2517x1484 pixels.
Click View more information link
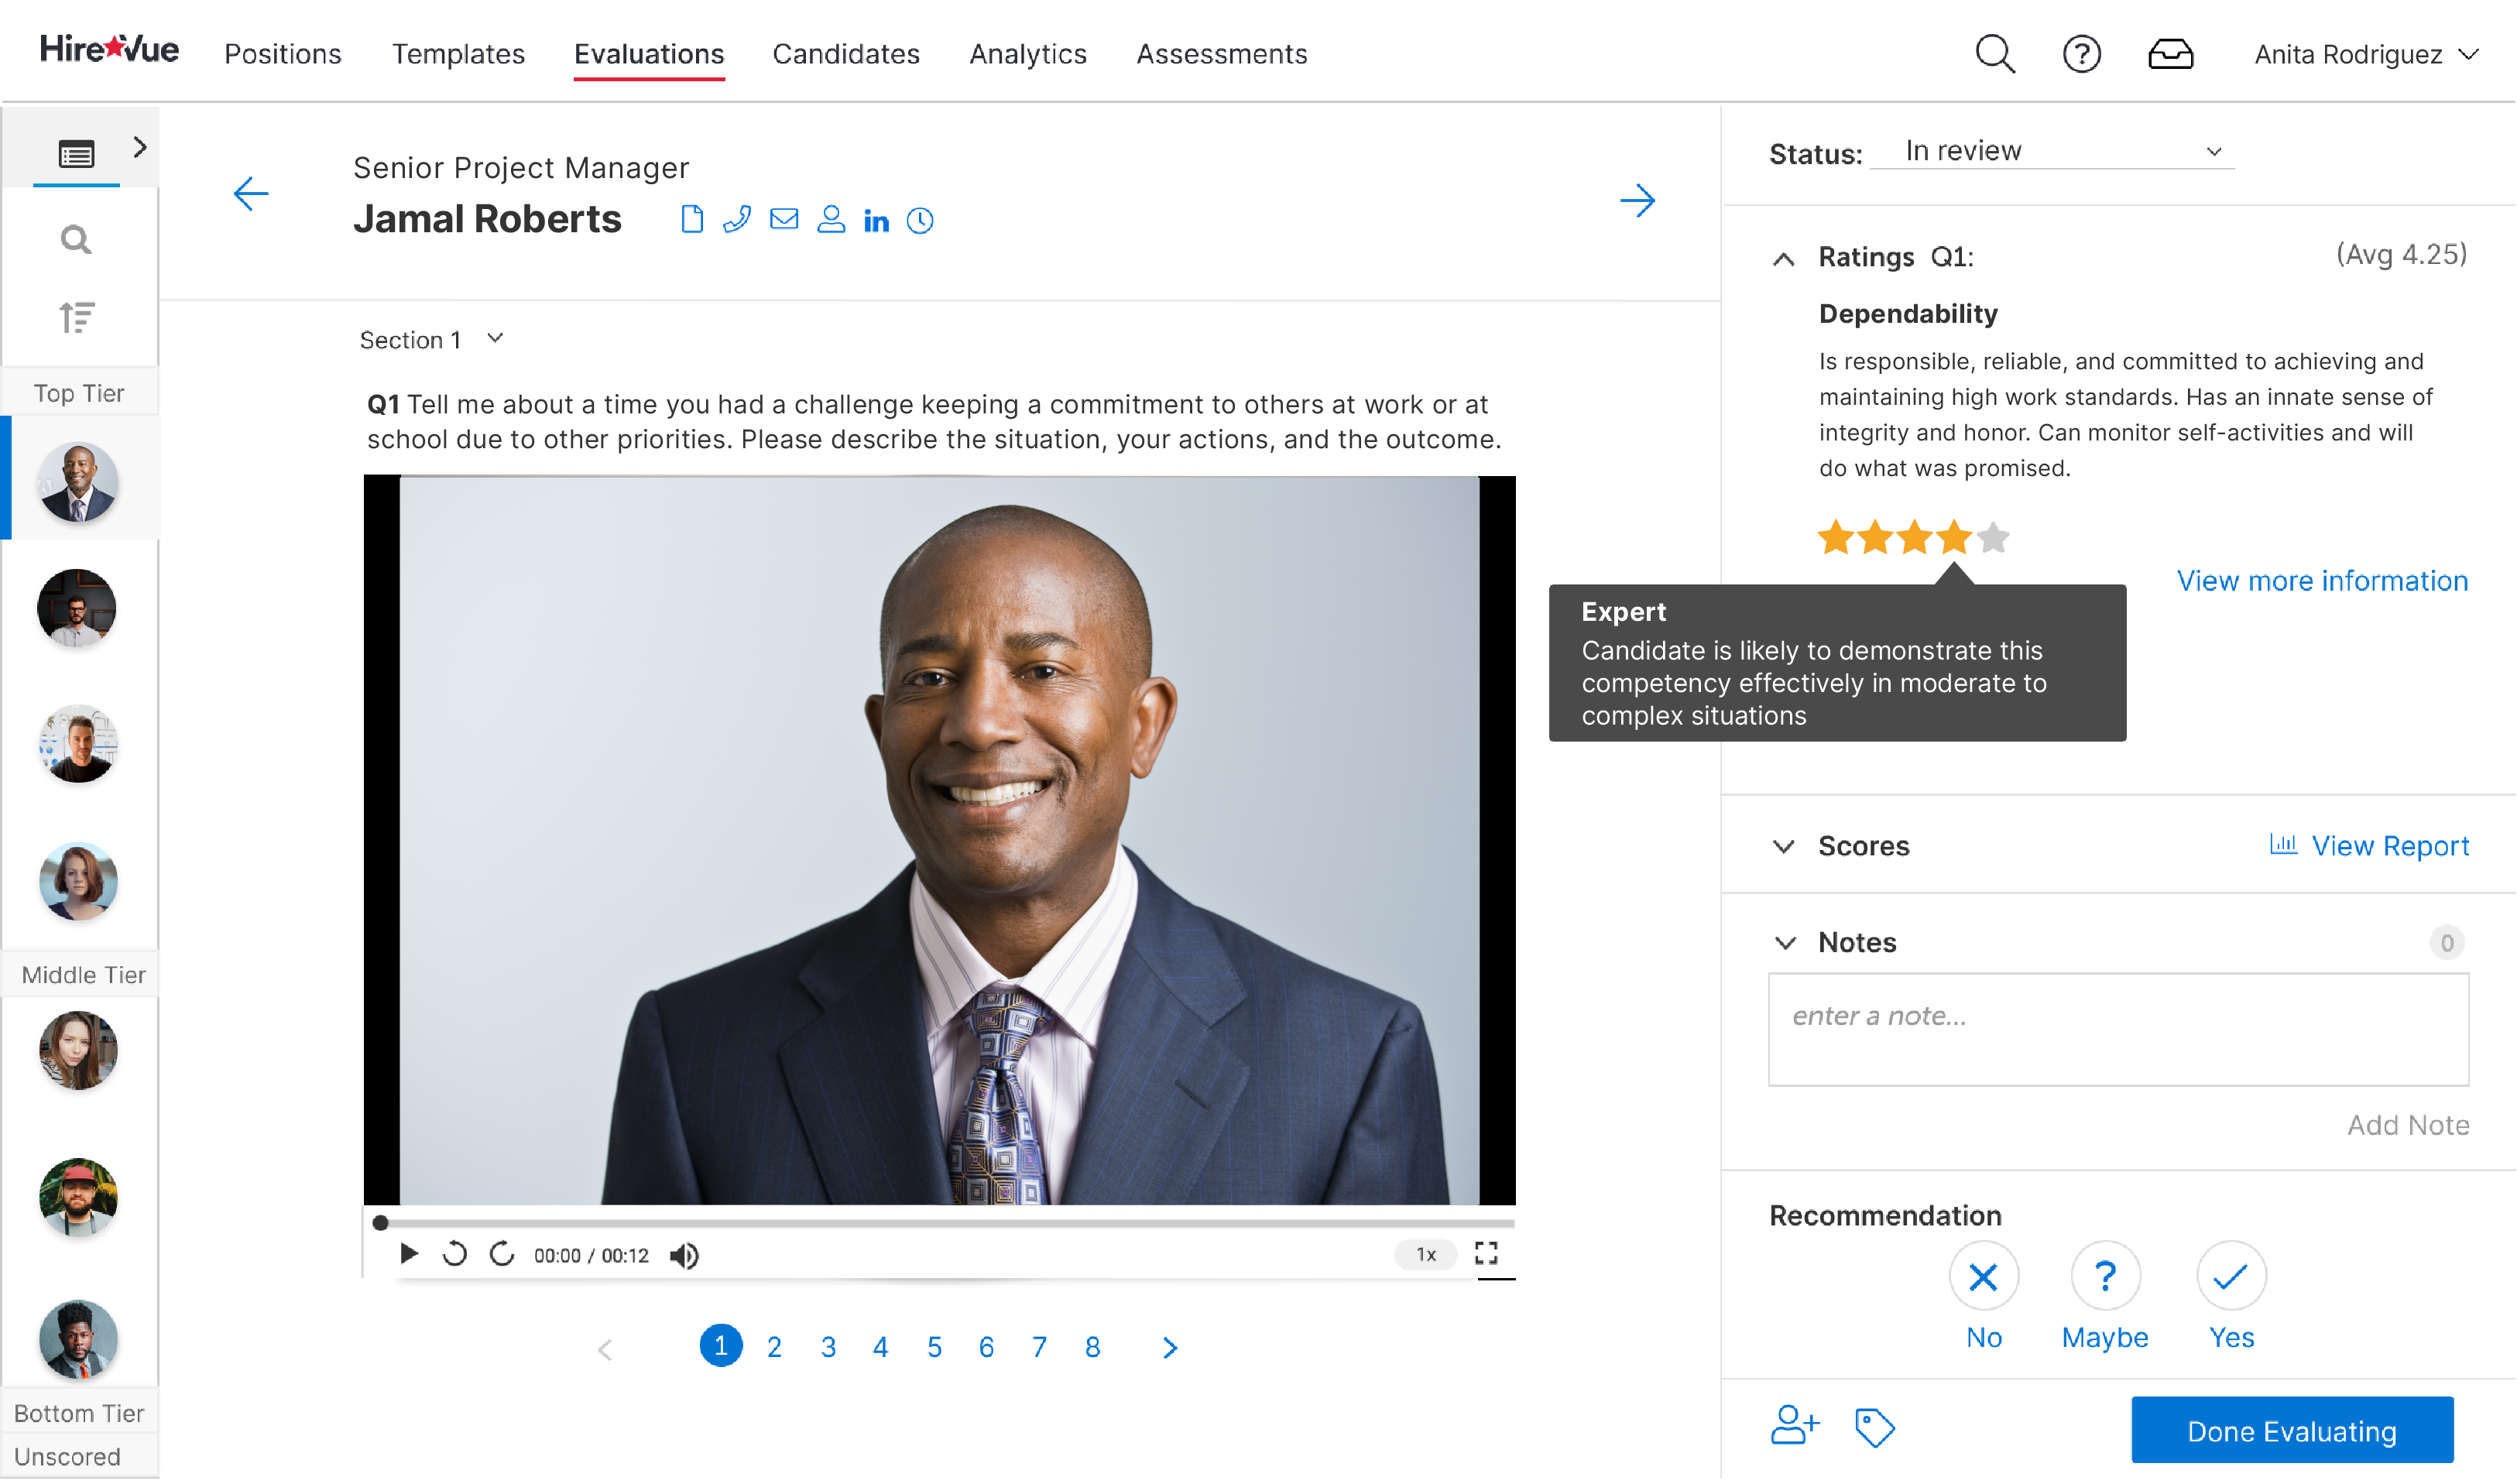tap(2321, 581)
